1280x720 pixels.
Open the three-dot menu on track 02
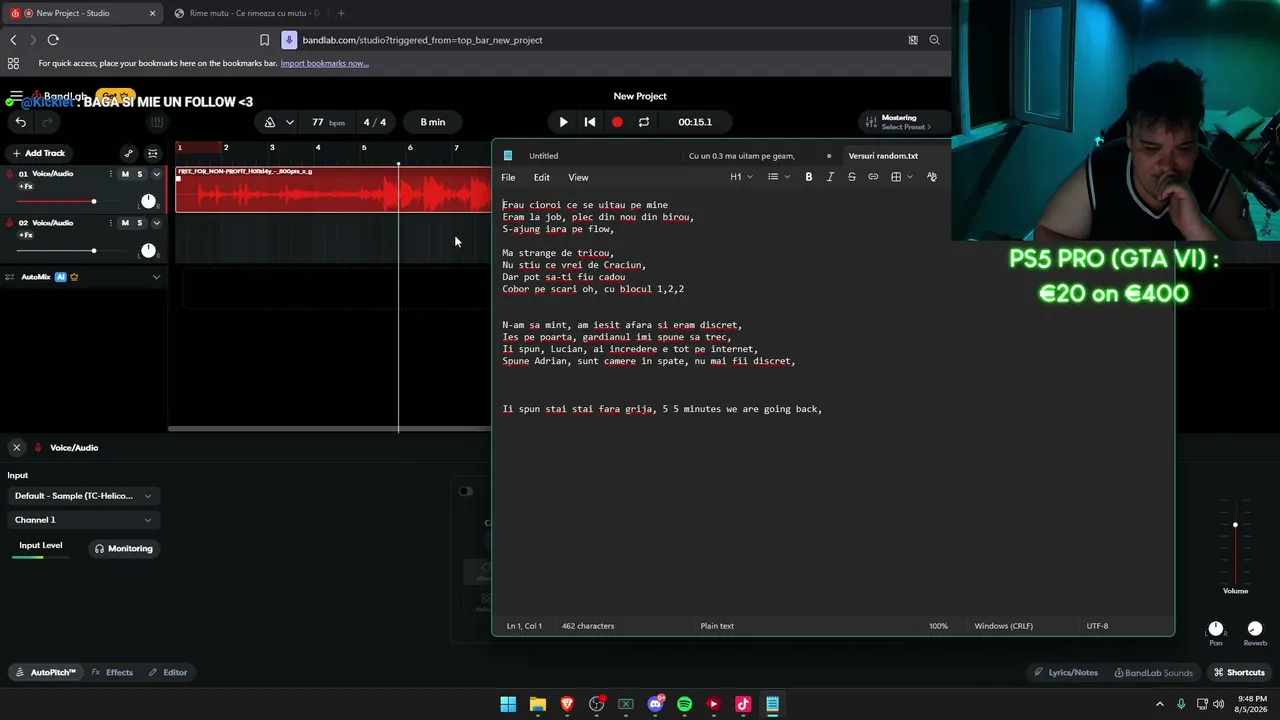click(x=111, y=223)
